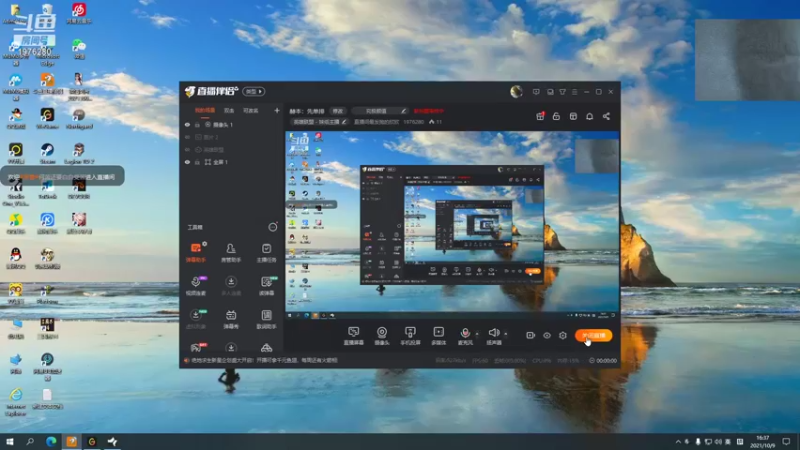
Task: Toggle the lock on 摄像头 1 source
Action: pos(197,124)
